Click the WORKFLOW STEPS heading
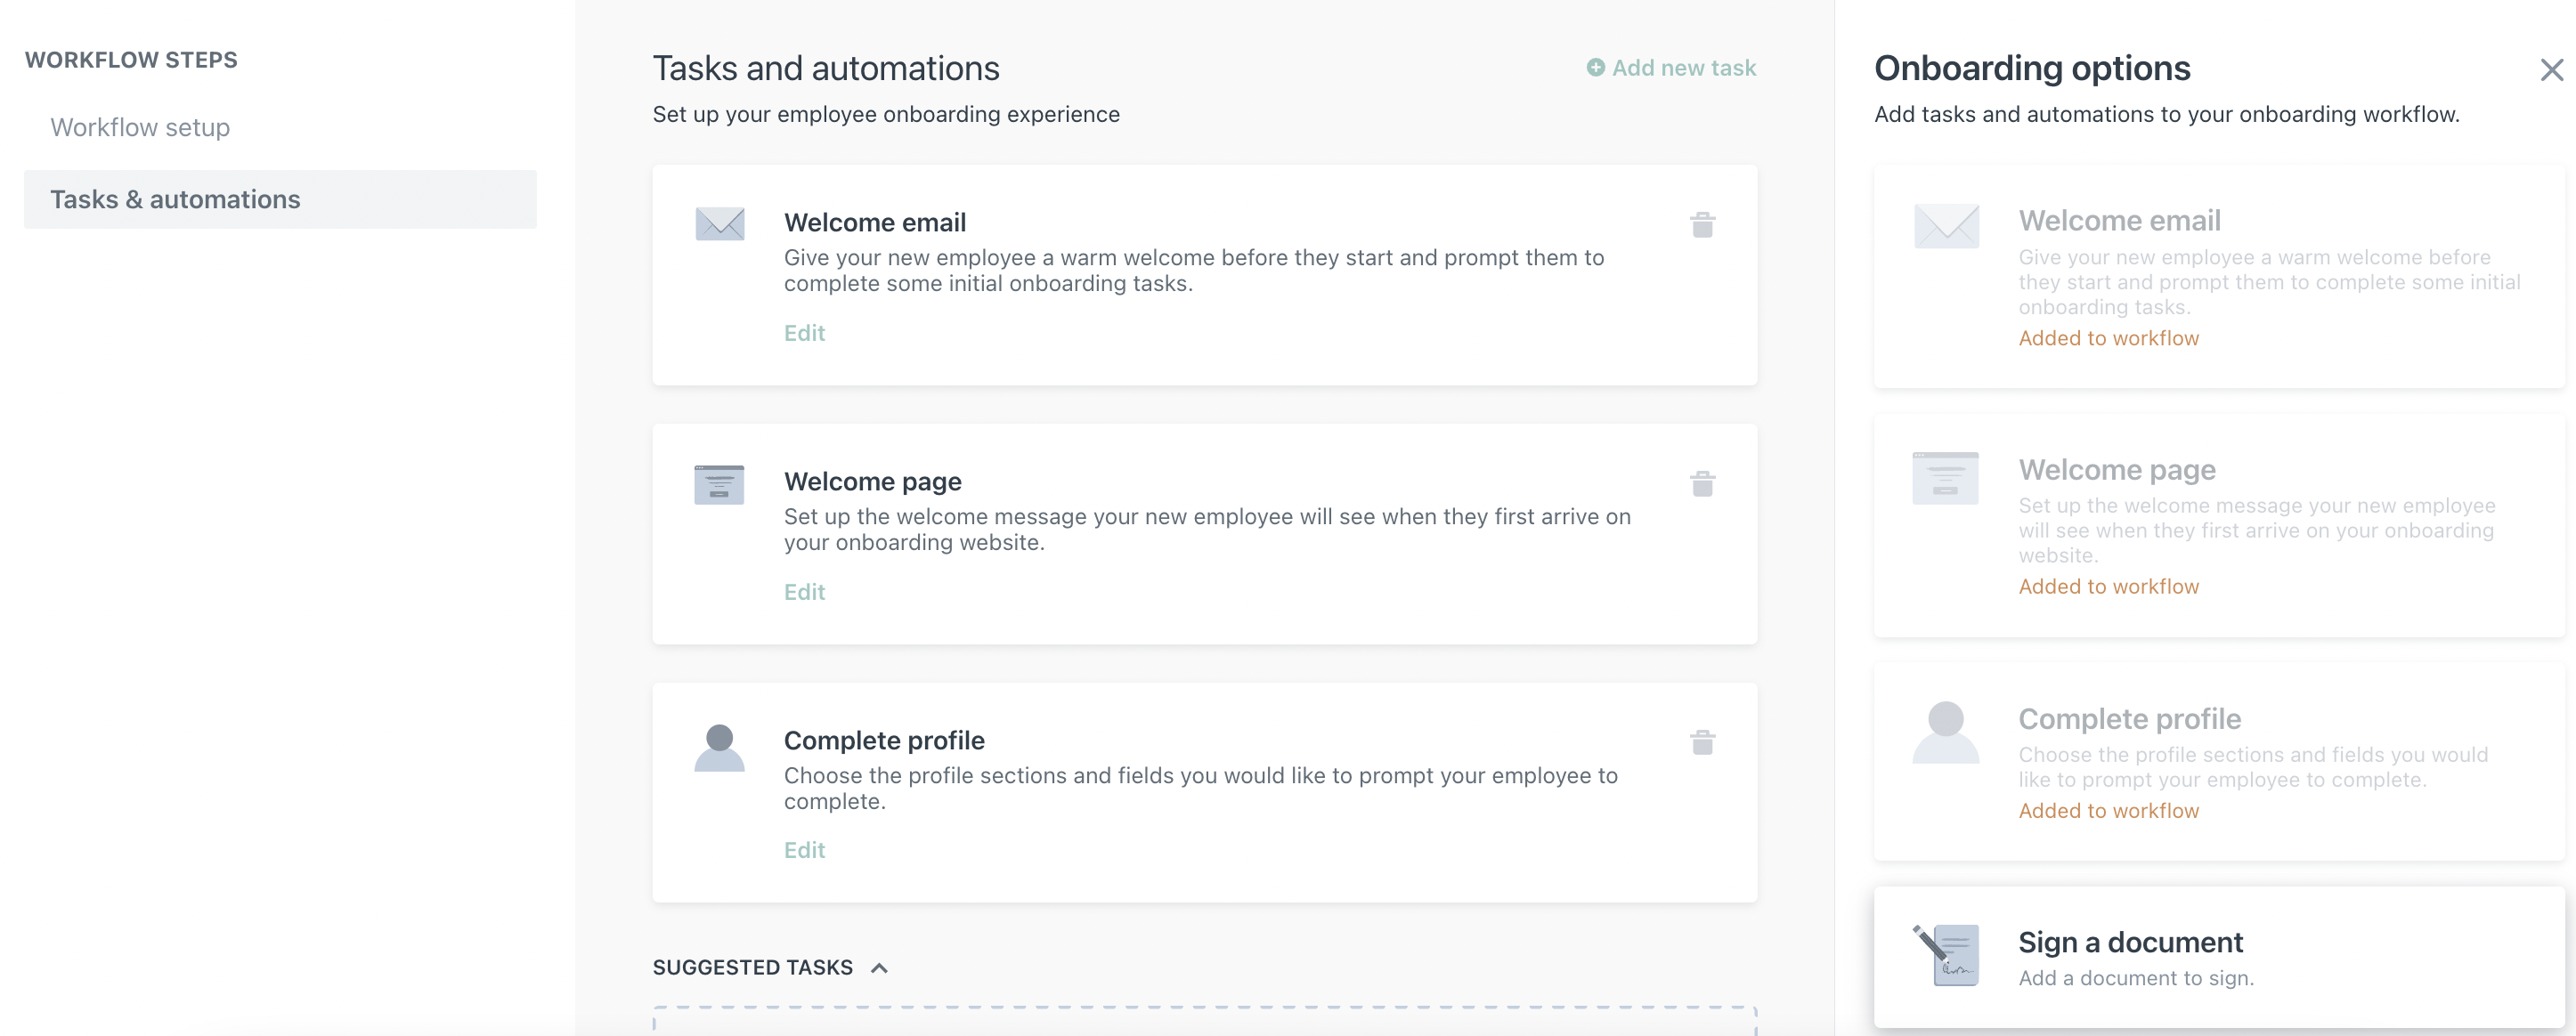 click(x=131, y=60)
